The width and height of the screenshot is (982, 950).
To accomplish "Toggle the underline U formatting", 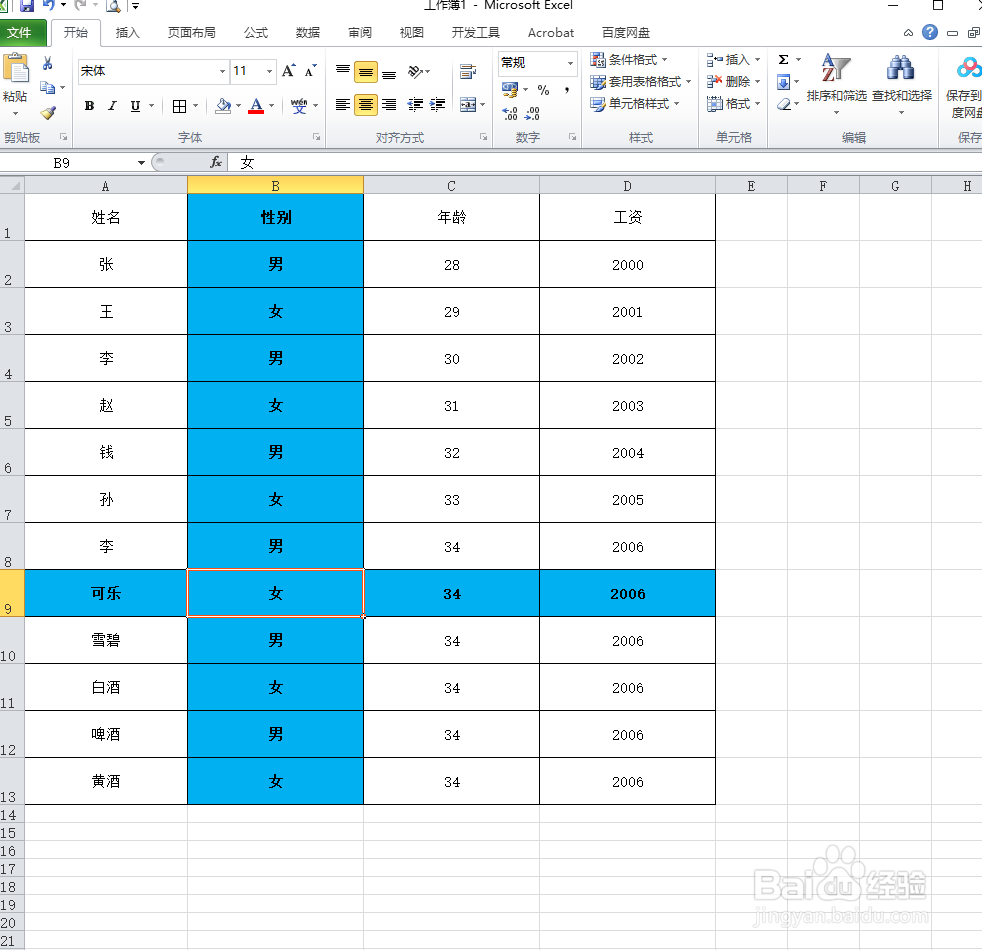I will click(x=133, y=105).
